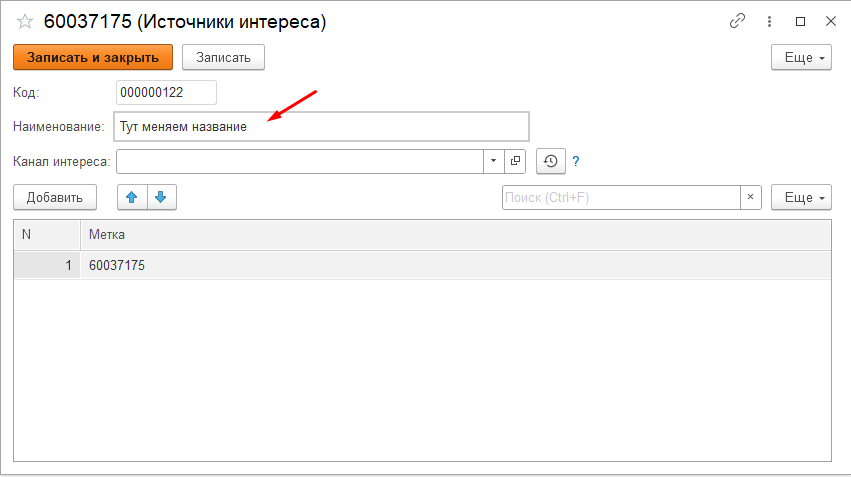This screenshot has width=851, height=477.
Task: Add form to favorites with star icon
Action: coord(25,22)
